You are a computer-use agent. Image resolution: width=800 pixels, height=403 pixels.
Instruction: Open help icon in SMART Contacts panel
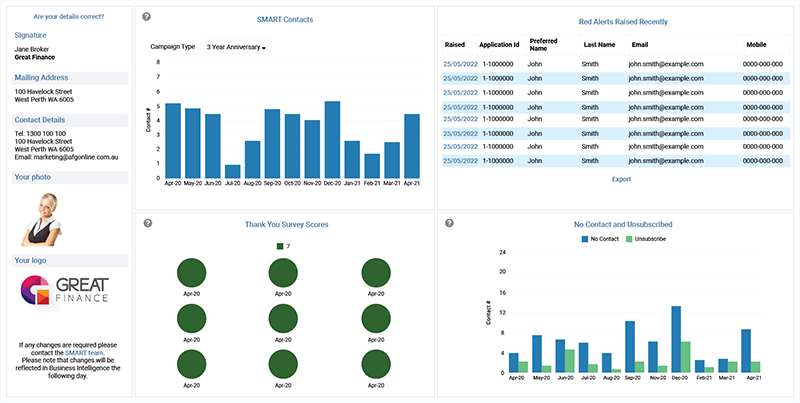tap(147, 17)
